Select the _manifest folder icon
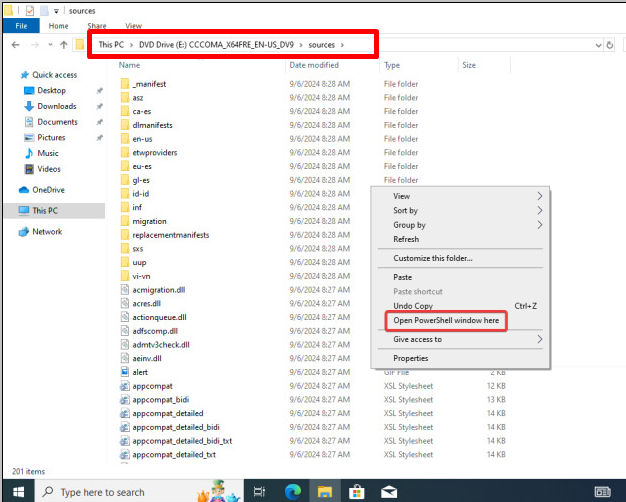The image size is (626, 502). coord(125,84)
